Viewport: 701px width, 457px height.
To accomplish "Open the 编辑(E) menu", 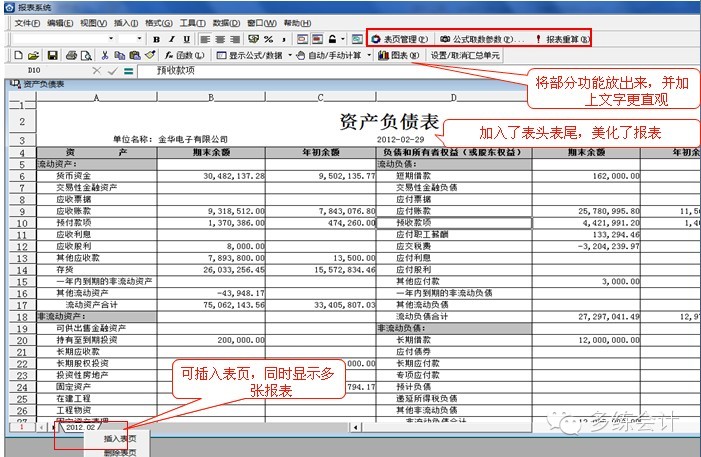I will tap(60, 23).
